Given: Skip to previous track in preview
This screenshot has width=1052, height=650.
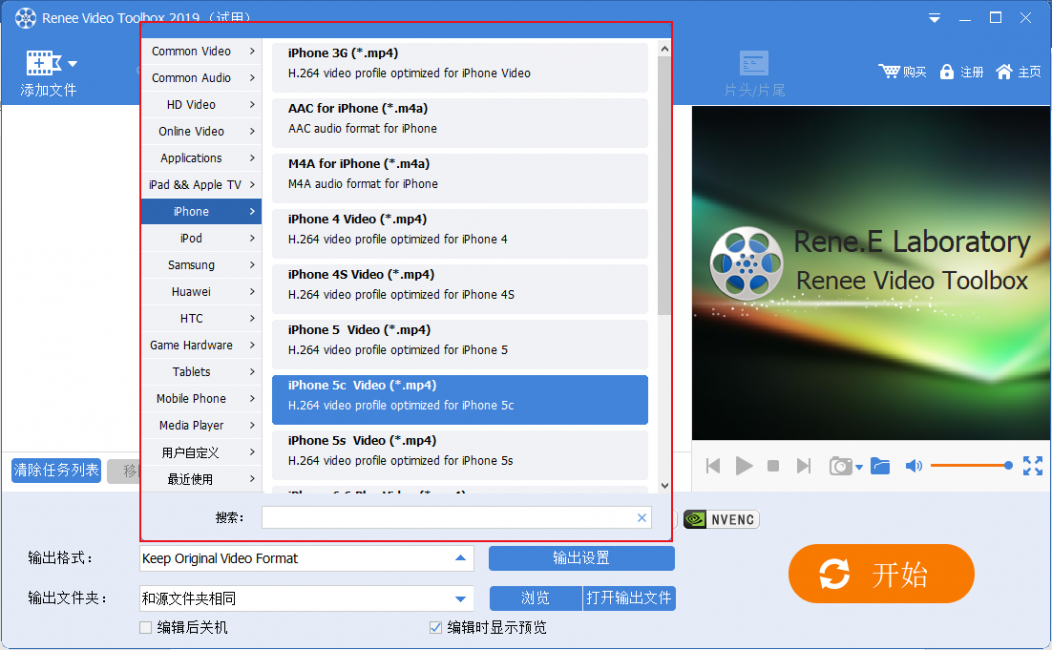Looking at the screenshot, I should coord(713,466).
